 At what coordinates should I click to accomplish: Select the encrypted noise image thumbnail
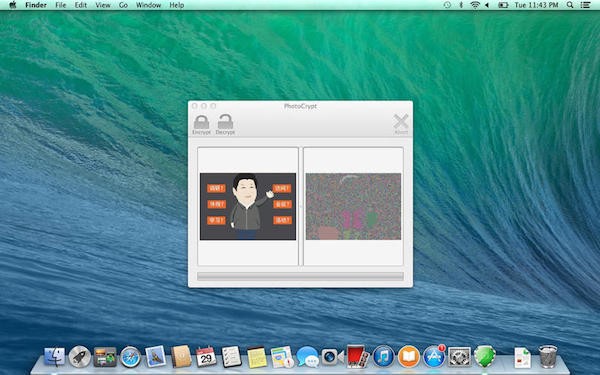353,207
